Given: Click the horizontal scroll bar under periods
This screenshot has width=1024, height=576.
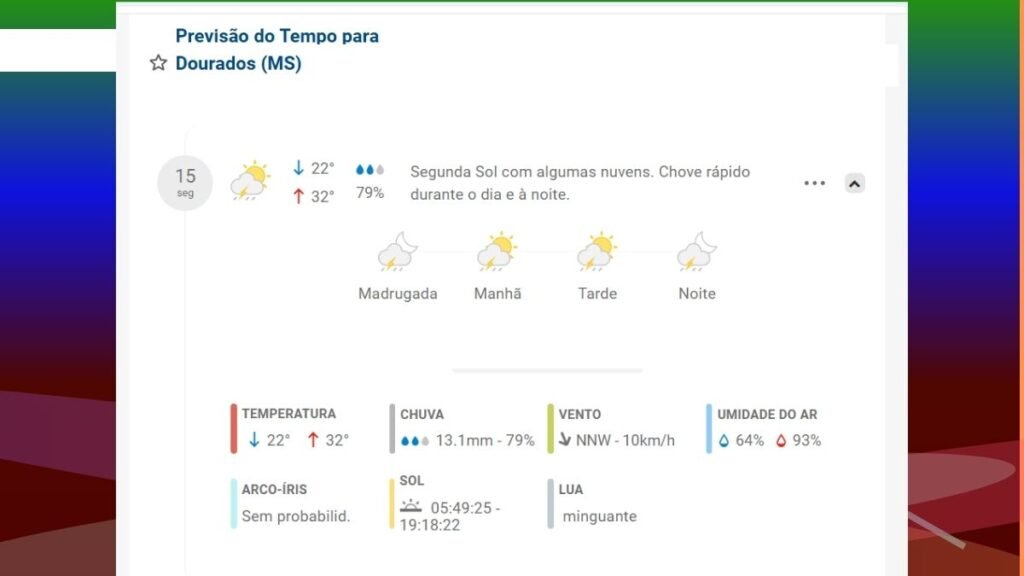Looking at the screenshot, I should tap(547, 370).
